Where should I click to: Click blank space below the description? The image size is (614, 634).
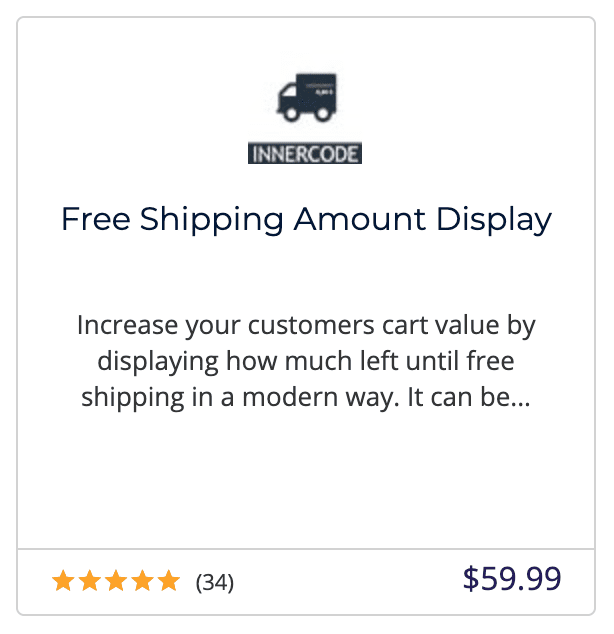[x=306, y=480]
